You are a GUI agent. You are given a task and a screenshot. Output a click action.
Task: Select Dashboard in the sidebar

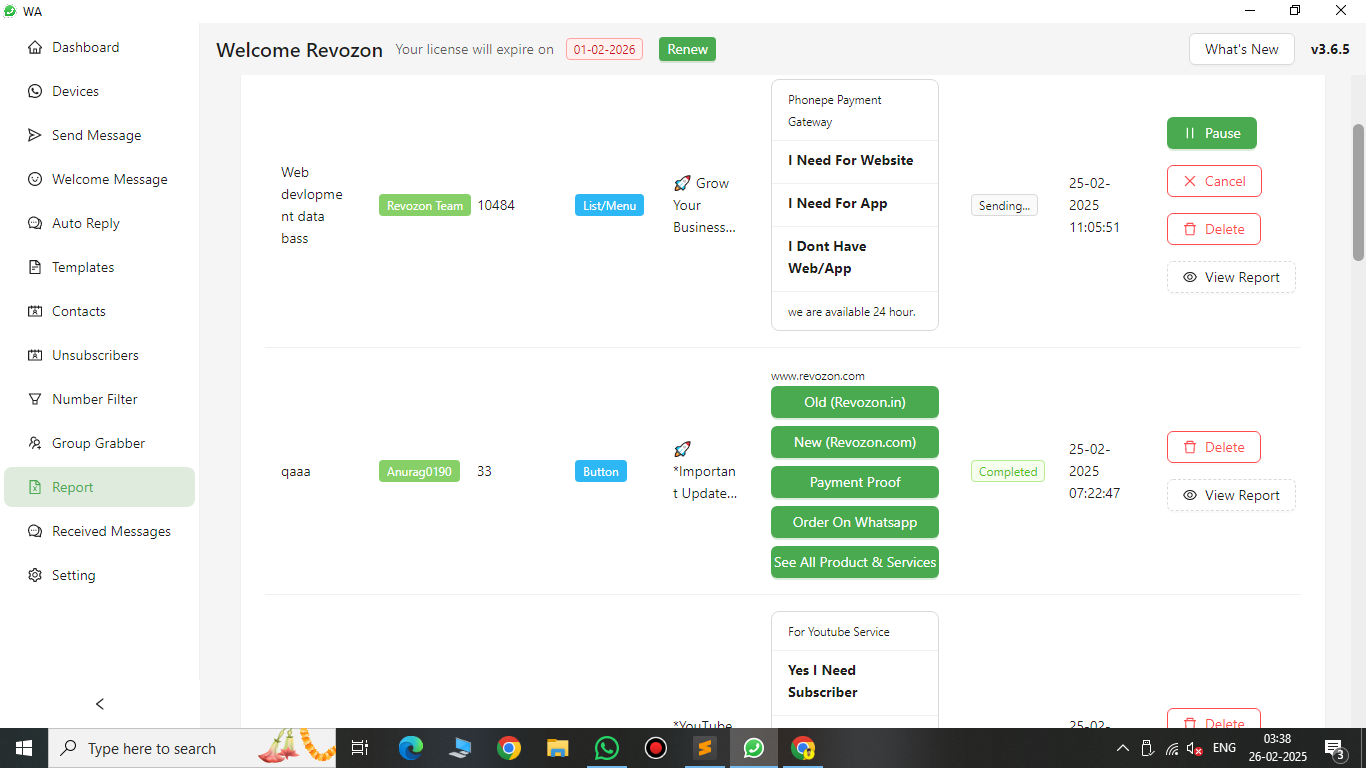point(100,47)
